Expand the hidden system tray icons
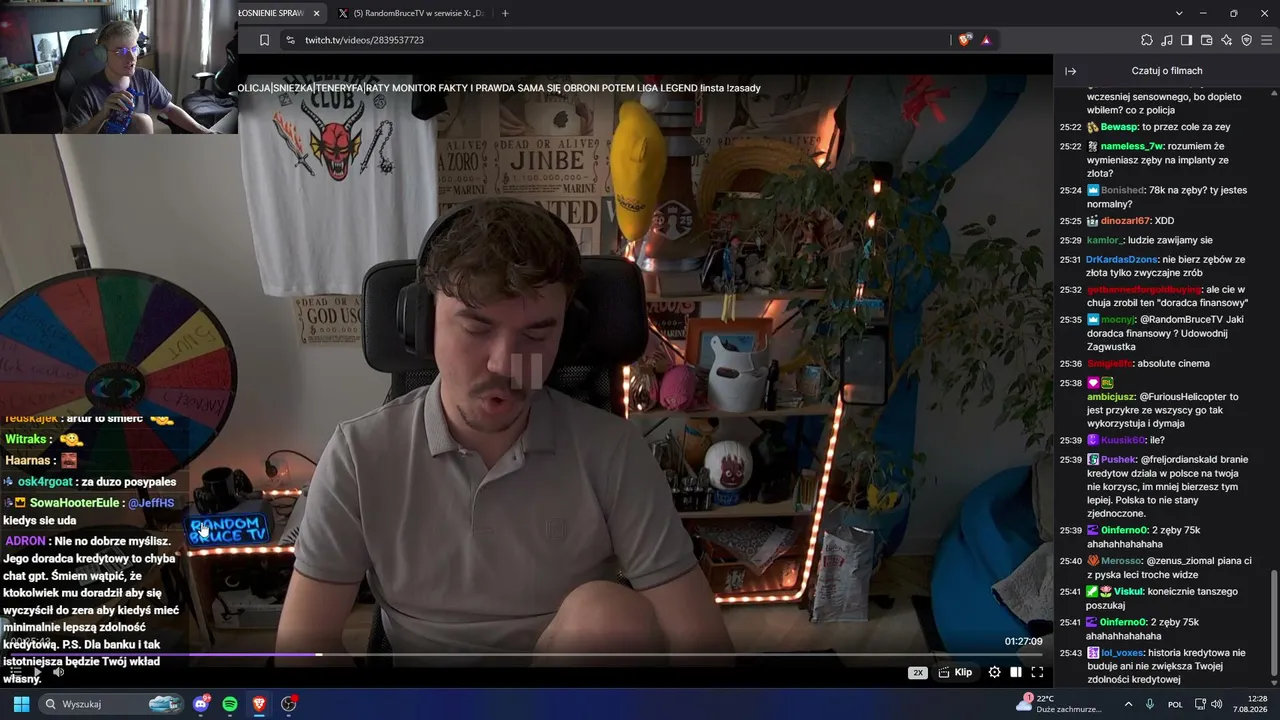 [x=1129, y=704]
